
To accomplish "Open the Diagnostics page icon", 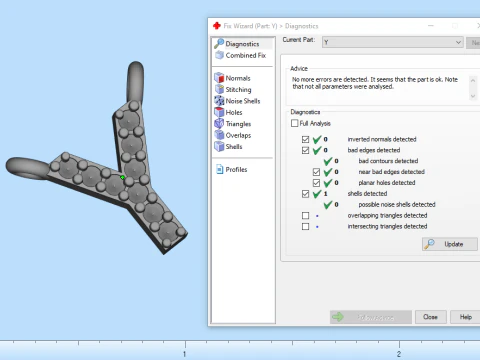I will (219, 43).
